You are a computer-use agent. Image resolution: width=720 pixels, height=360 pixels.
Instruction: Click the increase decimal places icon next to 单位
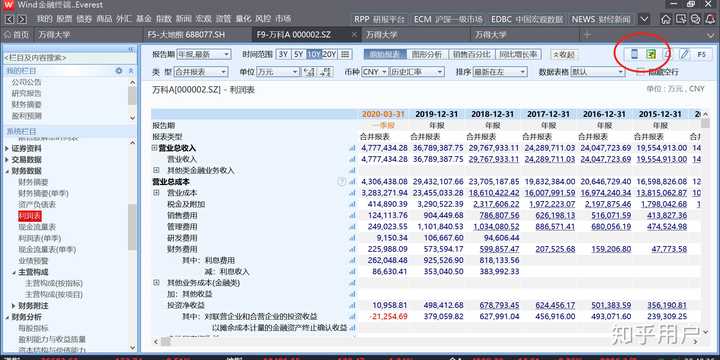[x=308, y=72]
